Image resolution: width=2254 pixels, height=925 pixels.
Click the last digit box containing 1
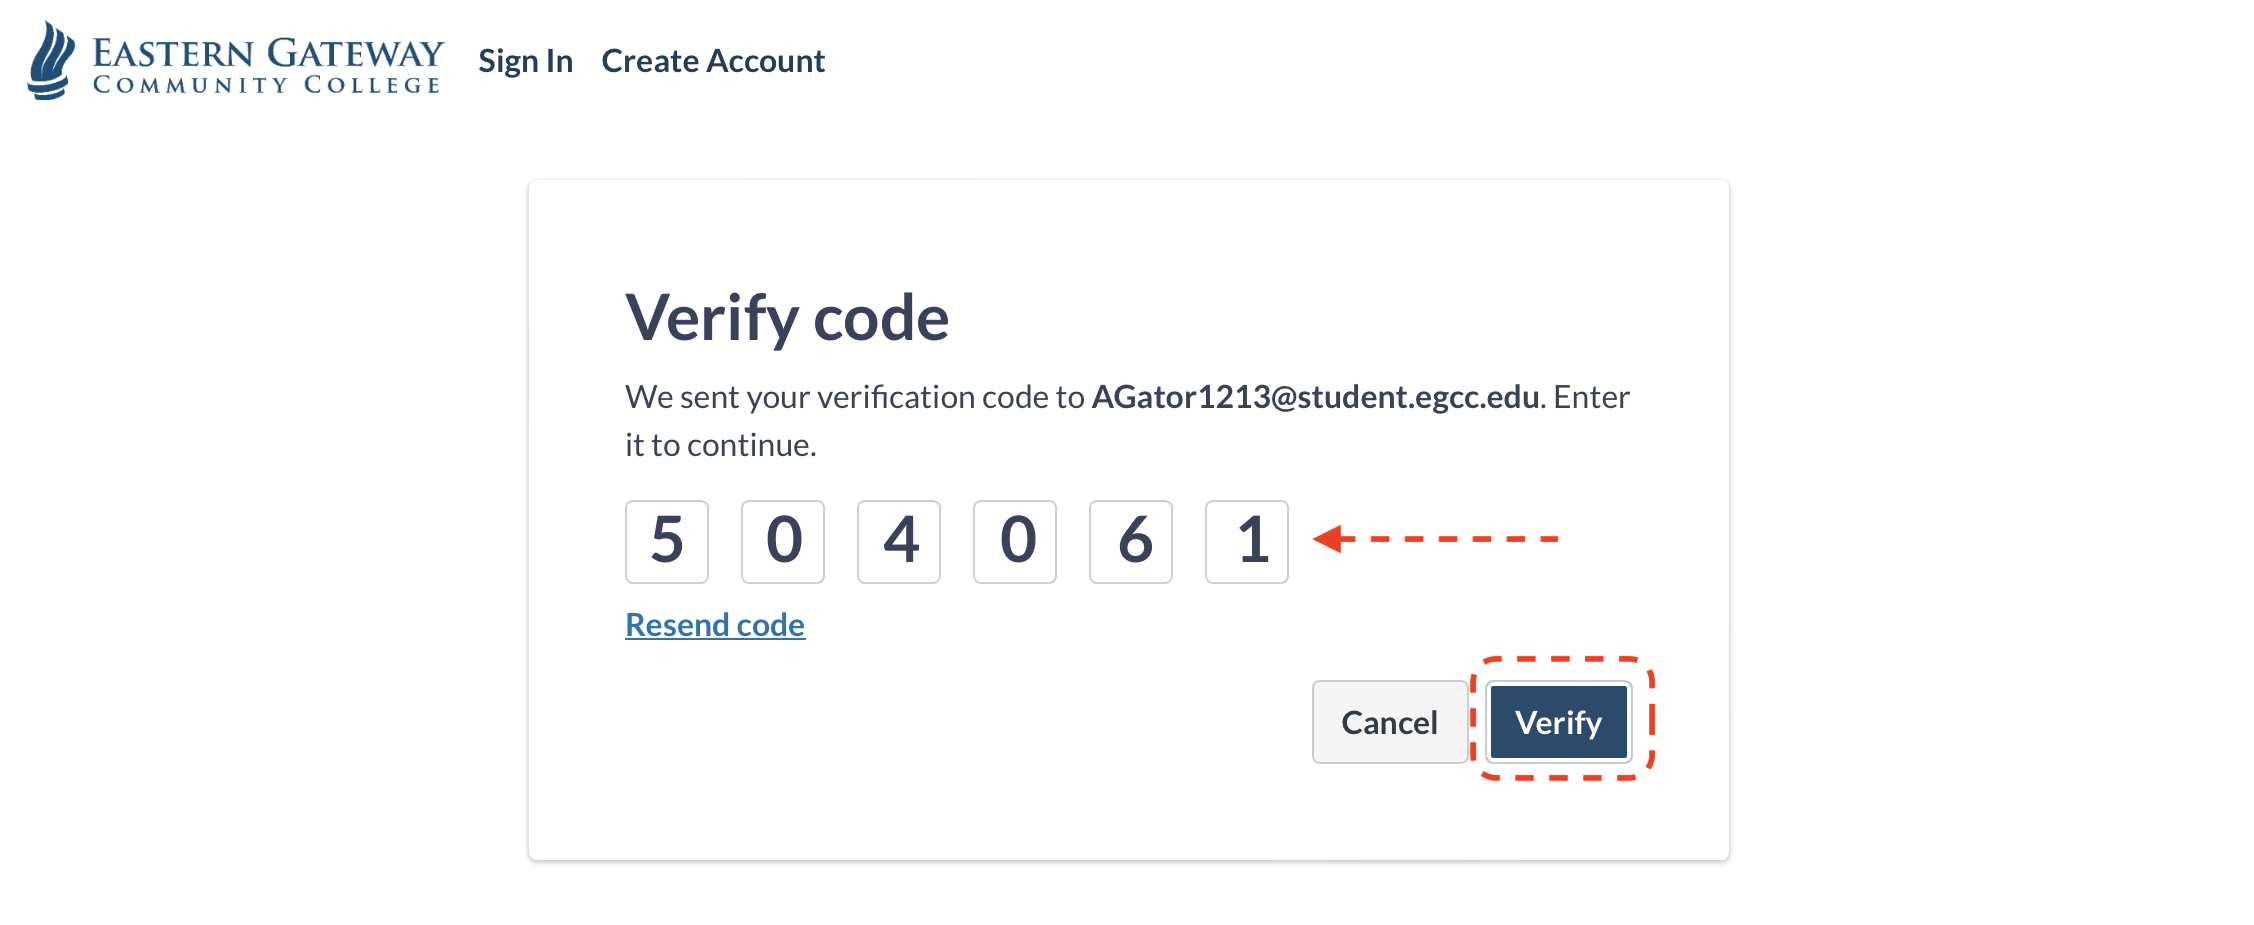1247,541
